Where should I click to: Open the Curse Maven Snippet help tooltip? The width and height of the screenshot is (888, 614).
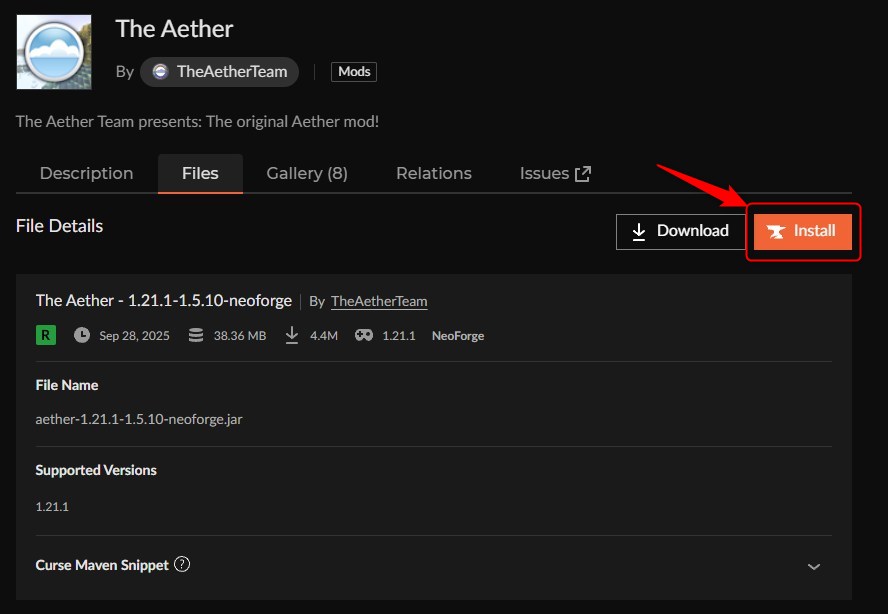(x=182, y=564)
